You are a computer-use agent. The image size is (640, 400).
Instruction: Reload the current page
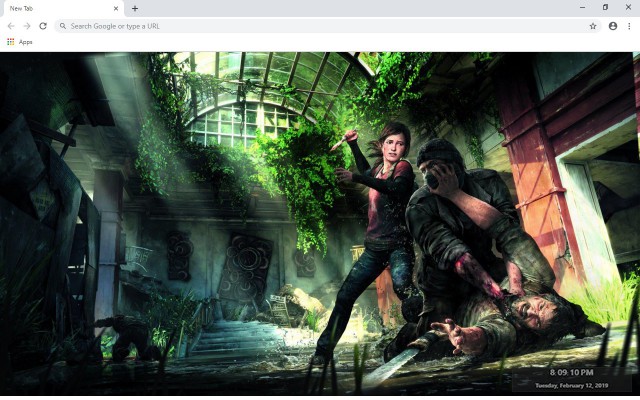43,26
